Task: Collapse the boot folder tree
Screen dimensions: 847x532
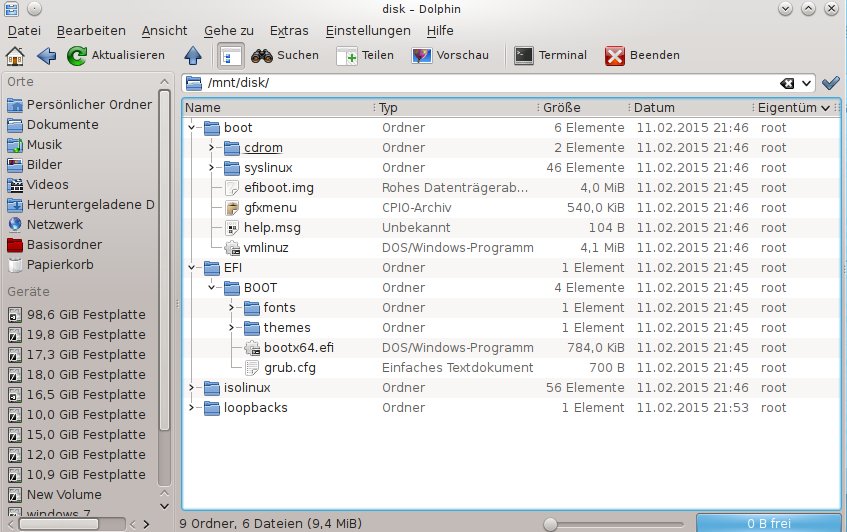Action: click(x=191, y=128)
